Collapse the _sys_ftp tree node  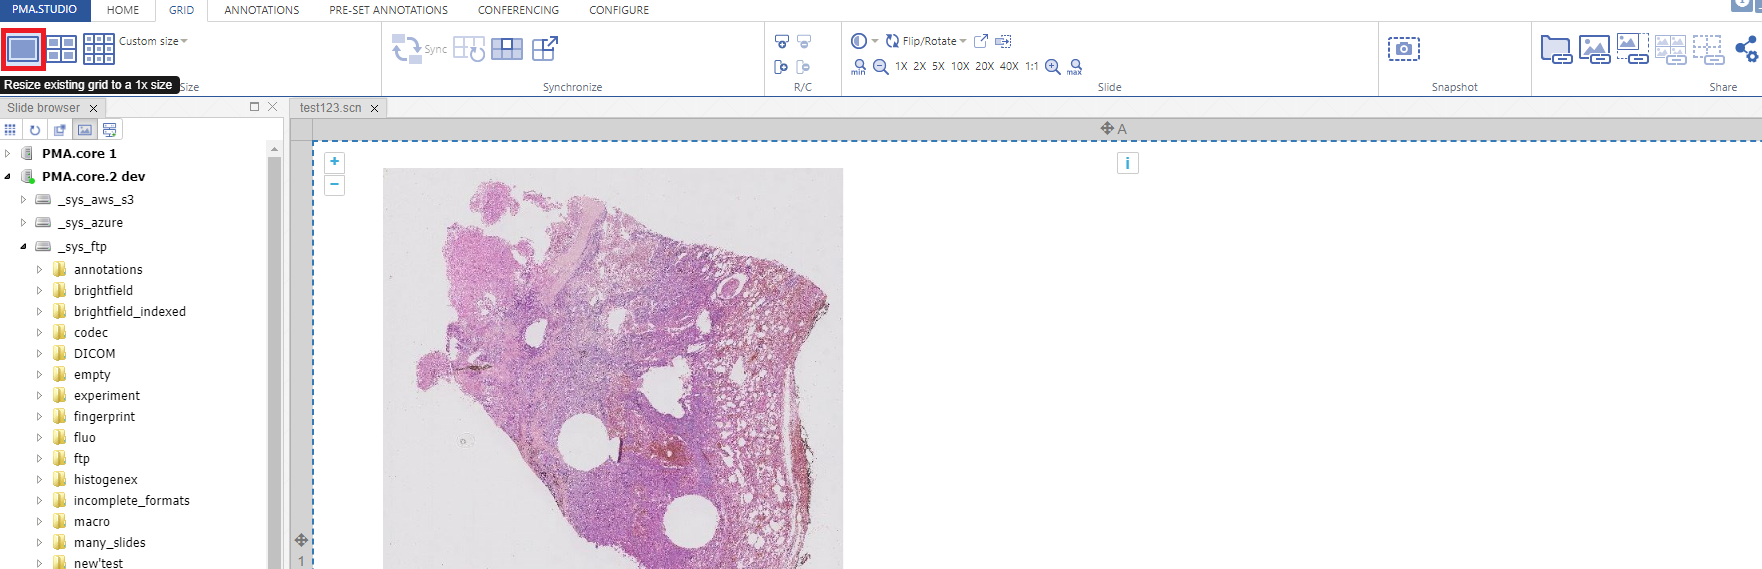[x=23, y=246]
